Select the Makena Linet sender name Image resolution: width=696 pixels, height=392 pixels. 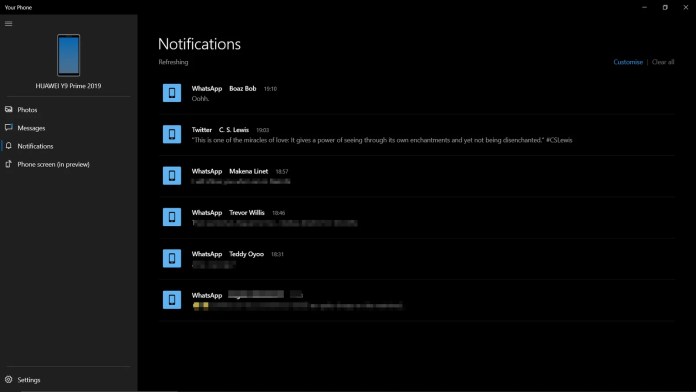coord(249,171)
